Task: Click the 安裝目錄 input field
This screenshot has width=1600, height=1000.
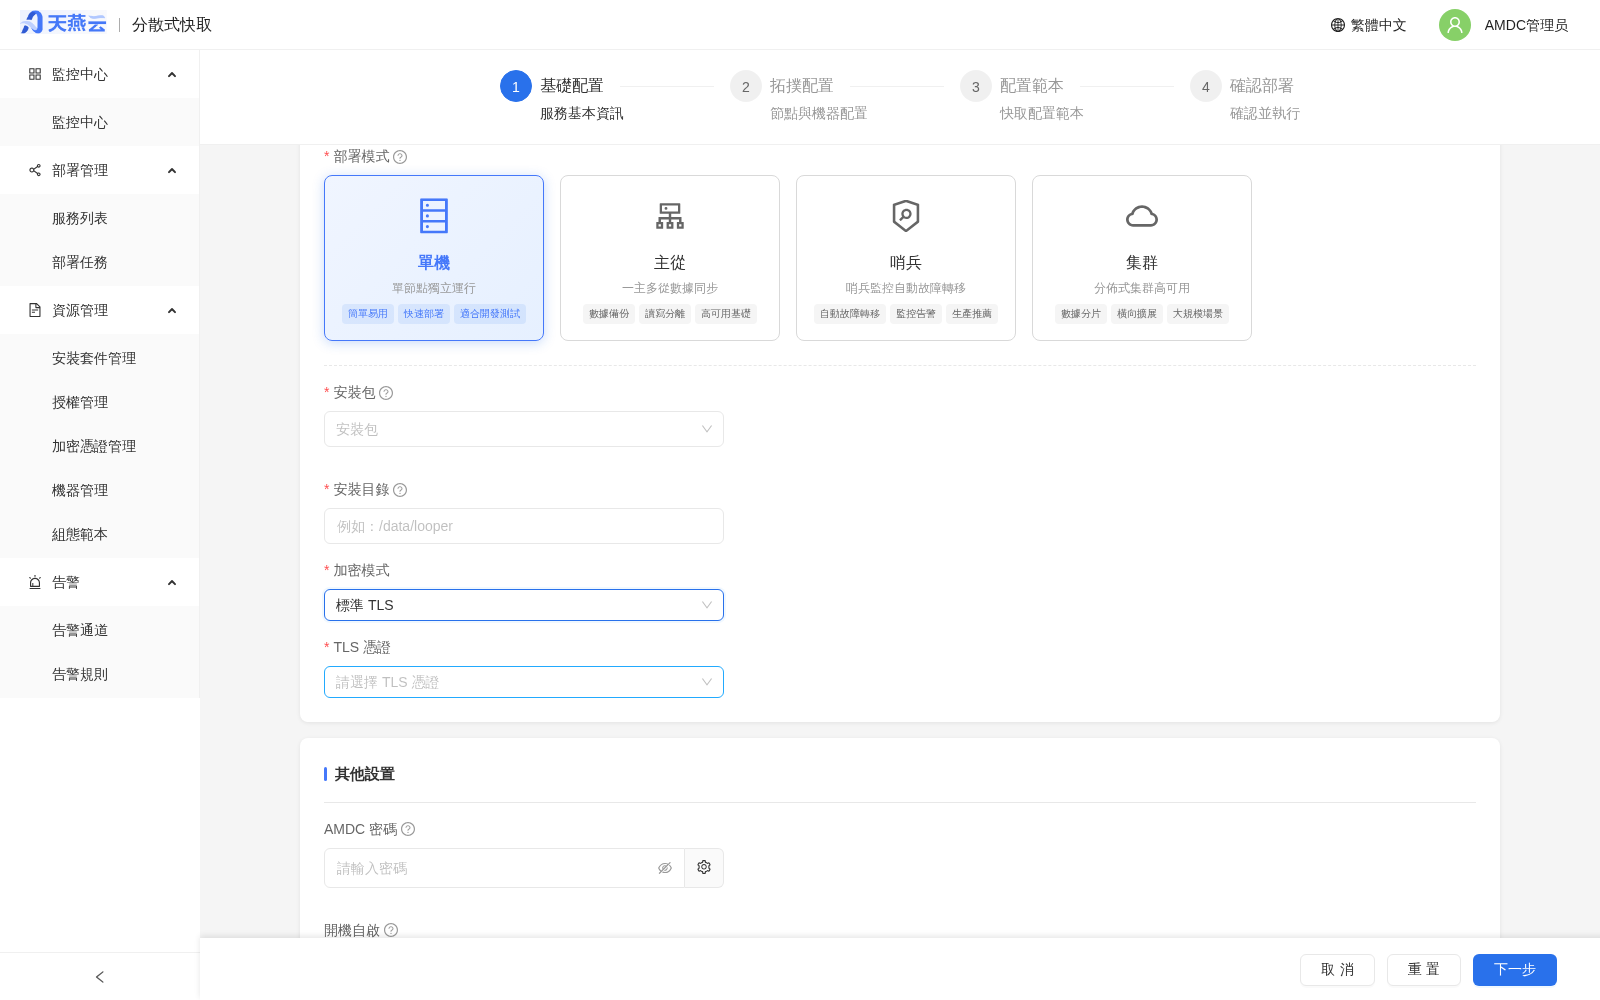Action: point(524,526)
